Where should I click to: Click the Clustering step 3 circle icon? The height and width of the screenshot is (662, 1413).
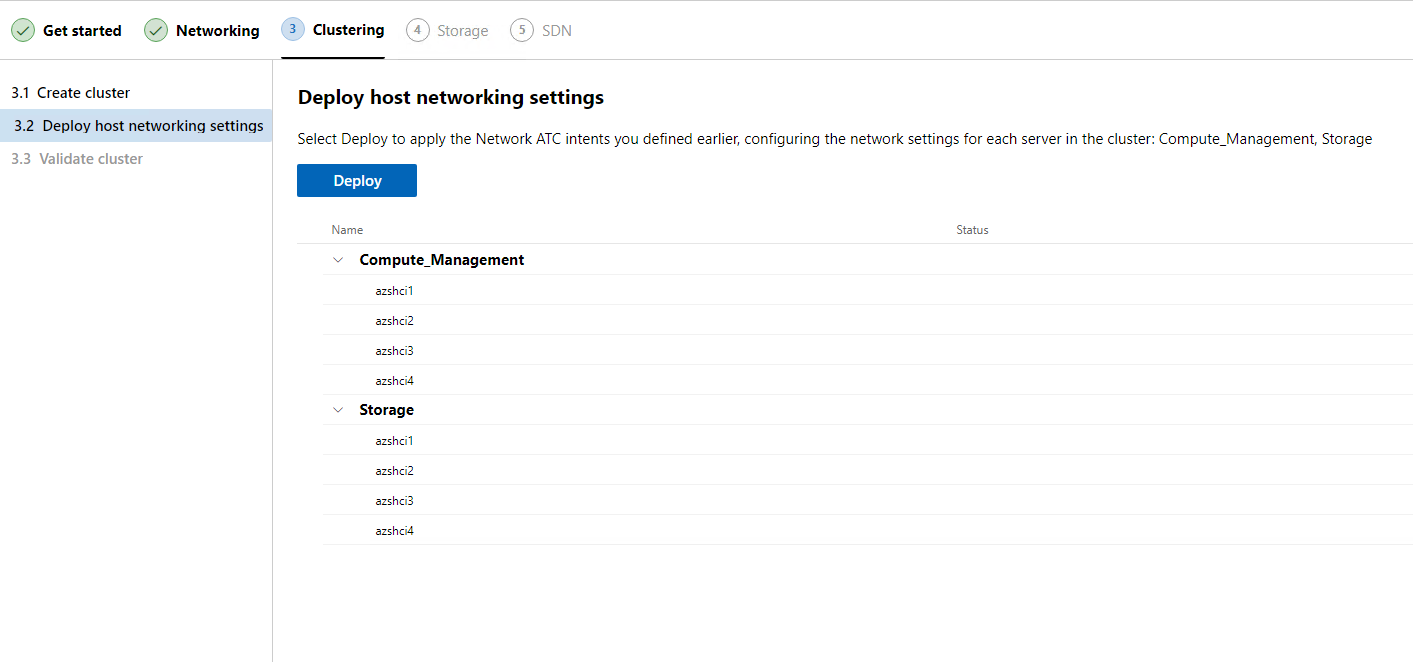(293, 30)
